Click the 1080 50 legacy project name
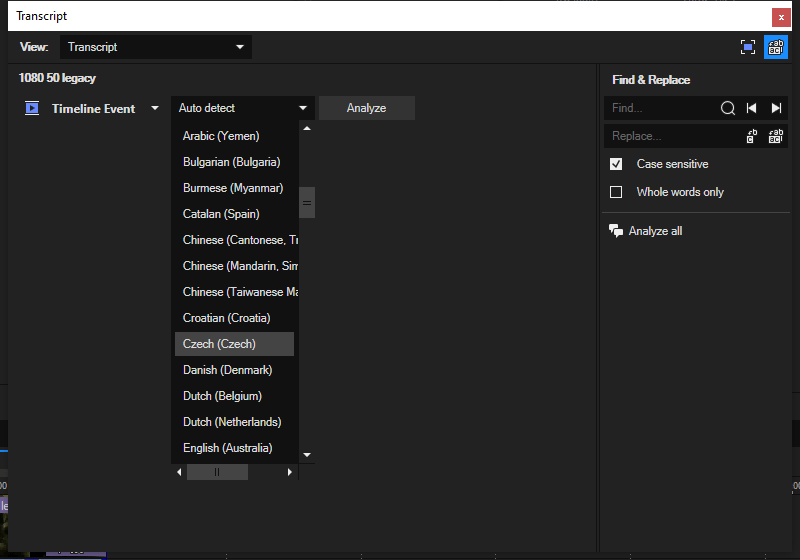 click(57, 78)
